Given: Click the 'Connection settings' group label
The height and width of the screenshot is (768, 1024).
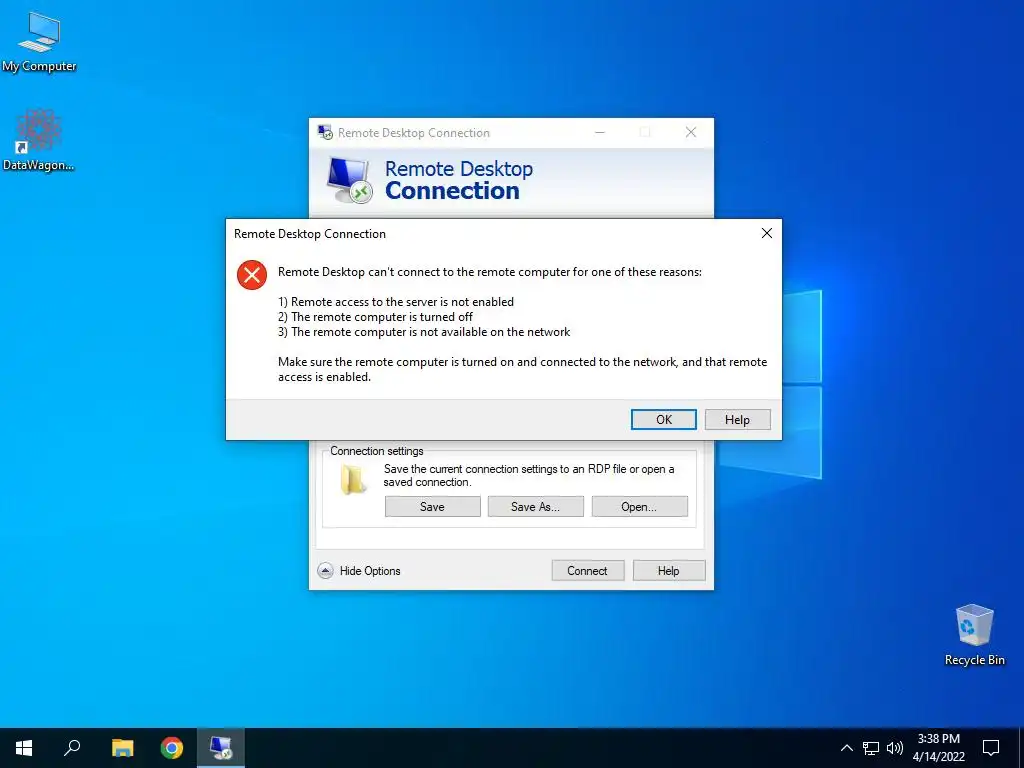Looking at the screenshot, I should coord(377,451).
